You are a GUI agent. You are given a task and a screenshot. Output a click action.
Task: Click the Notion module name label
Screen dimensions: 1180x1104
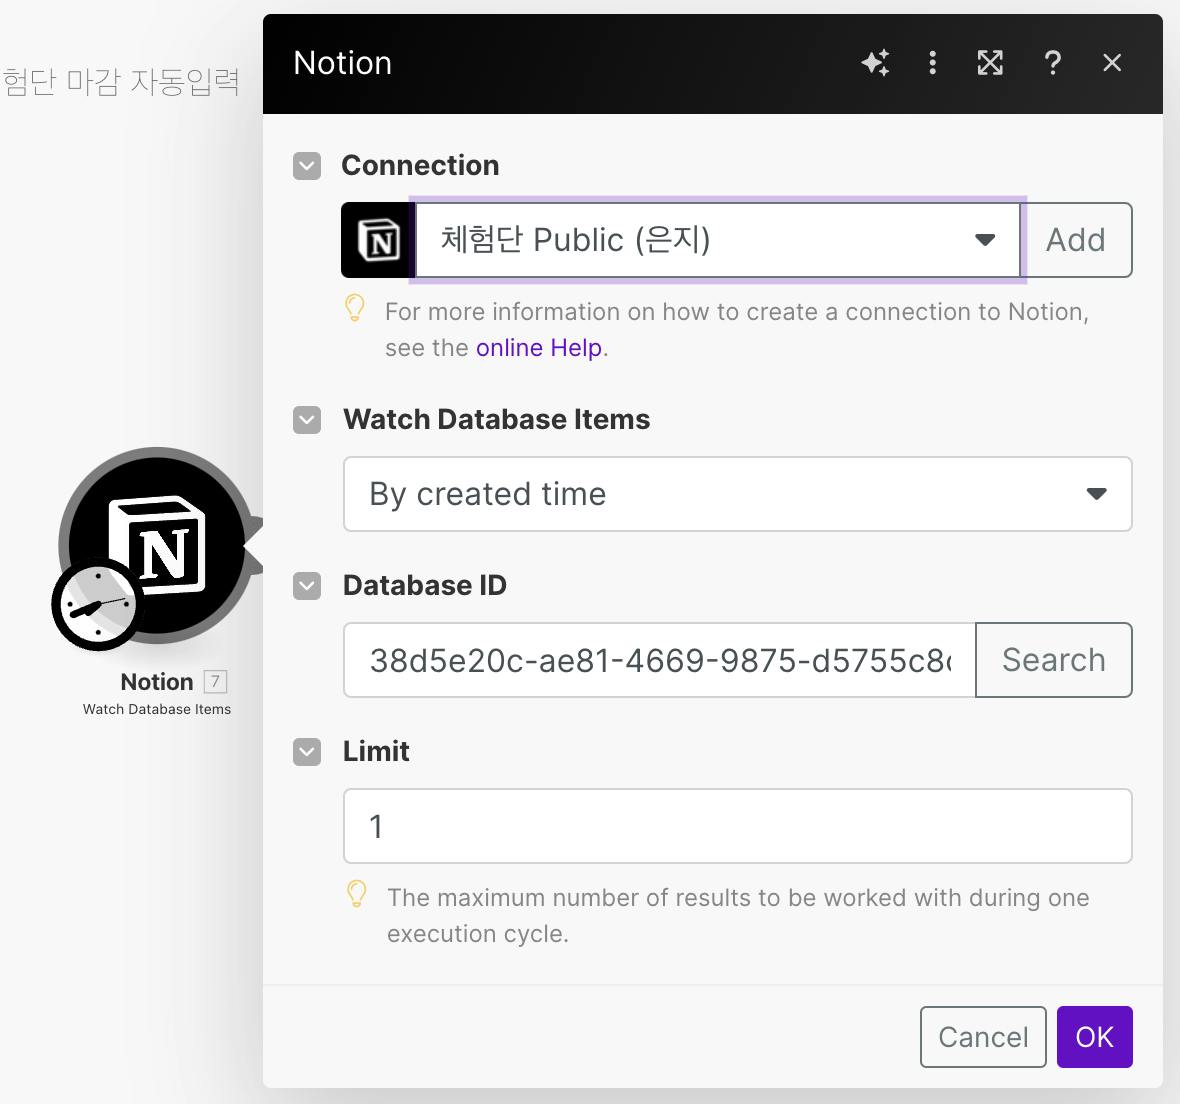point(157,682)
